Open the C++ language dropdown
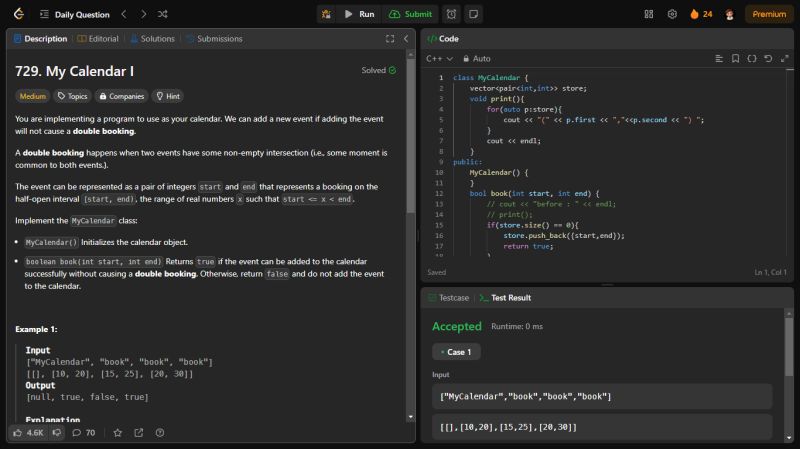800x449 pixels. pos(439,59)
